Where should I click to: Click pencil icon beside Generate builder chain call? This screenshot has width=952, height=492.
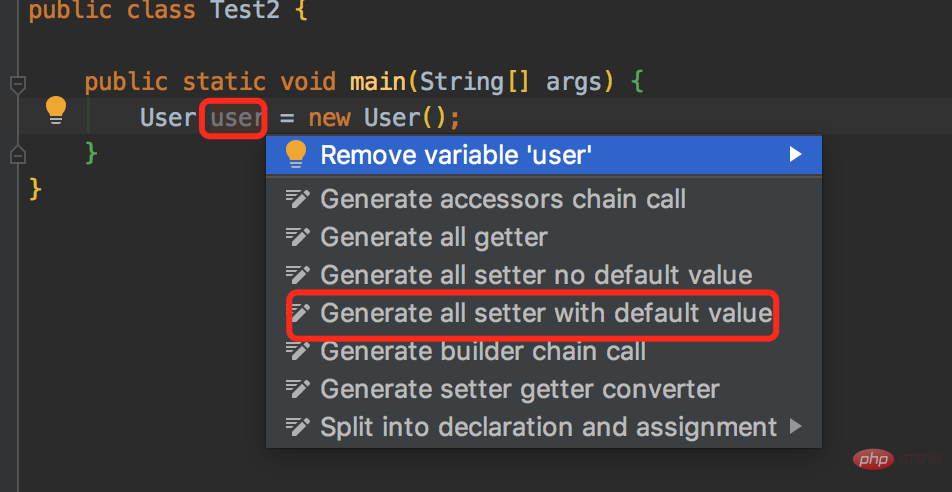297,351
